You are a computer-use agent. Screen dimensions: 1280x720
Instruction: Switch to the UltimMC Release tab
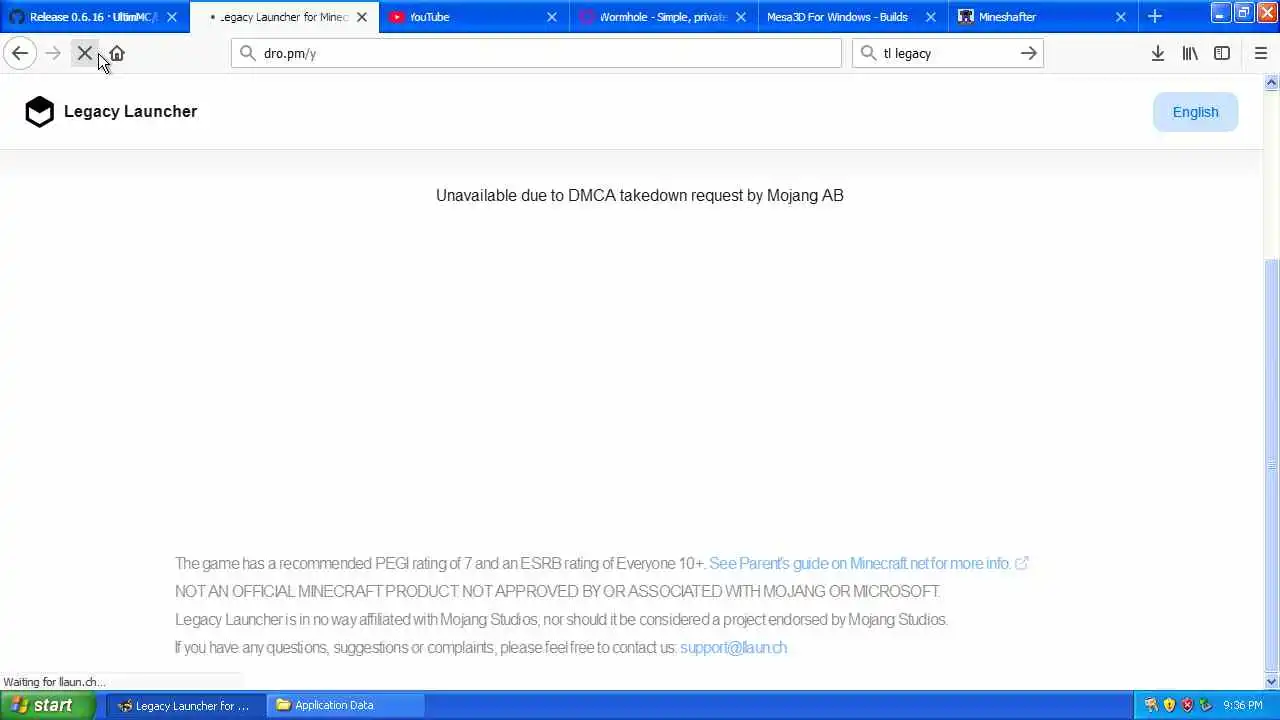pos(95,17)
